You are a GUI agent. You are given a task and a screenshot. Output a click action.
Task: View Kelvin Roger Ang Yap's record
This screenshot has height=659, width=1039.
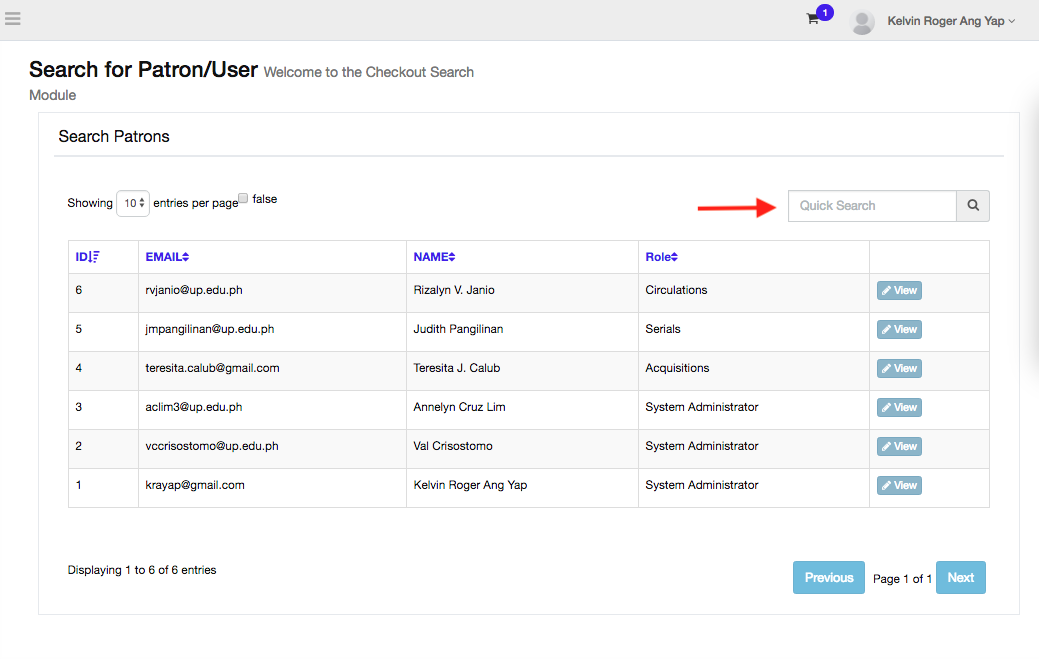point(899,485)
